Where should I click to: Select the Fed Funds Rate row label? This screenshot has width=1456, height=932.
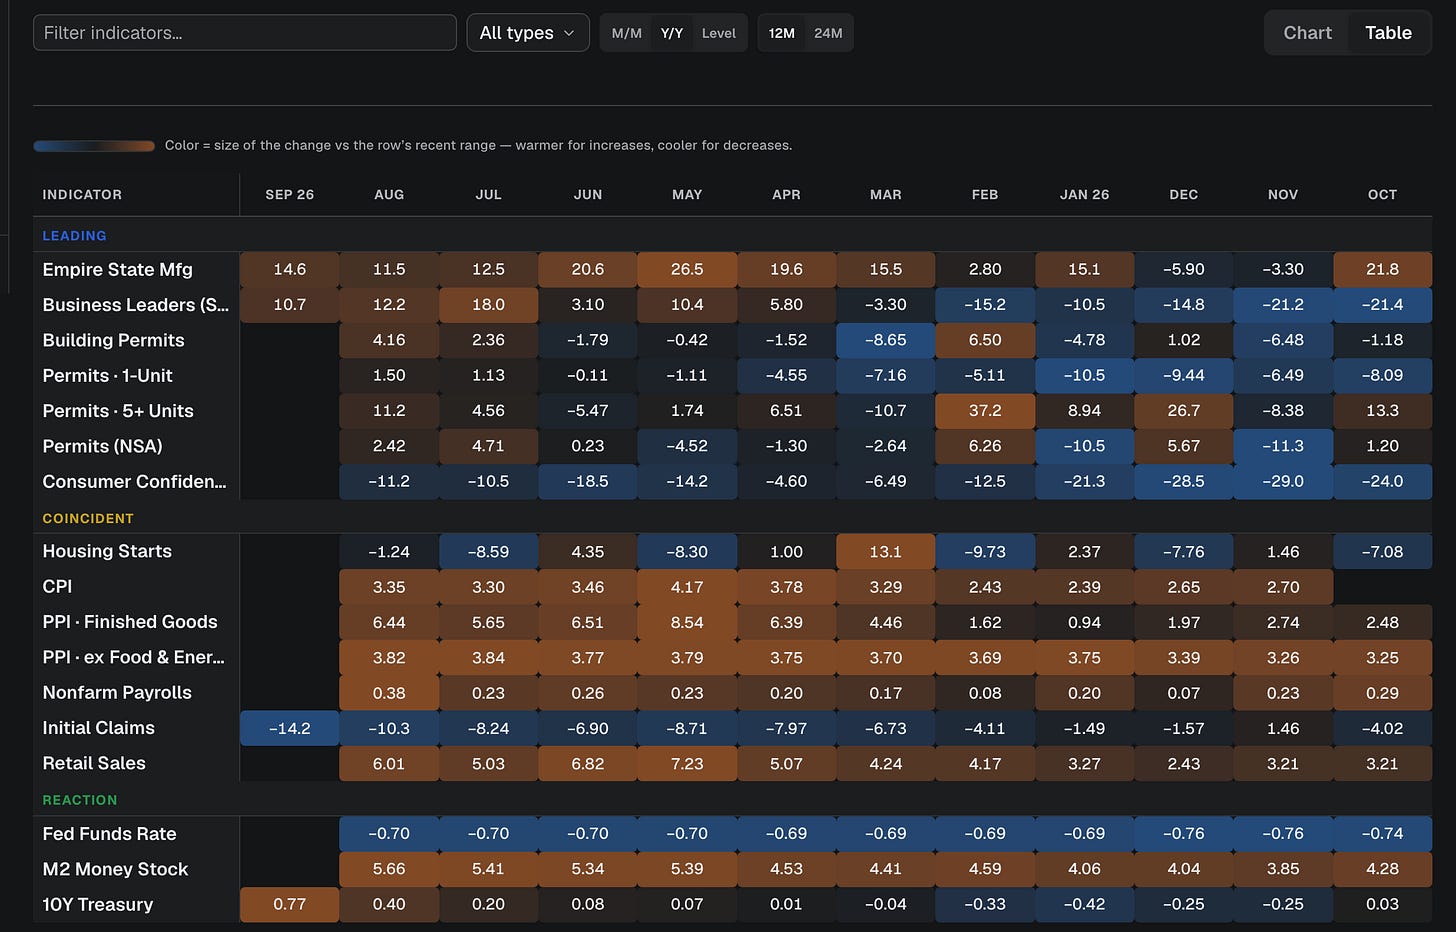[x=109, y=834]
